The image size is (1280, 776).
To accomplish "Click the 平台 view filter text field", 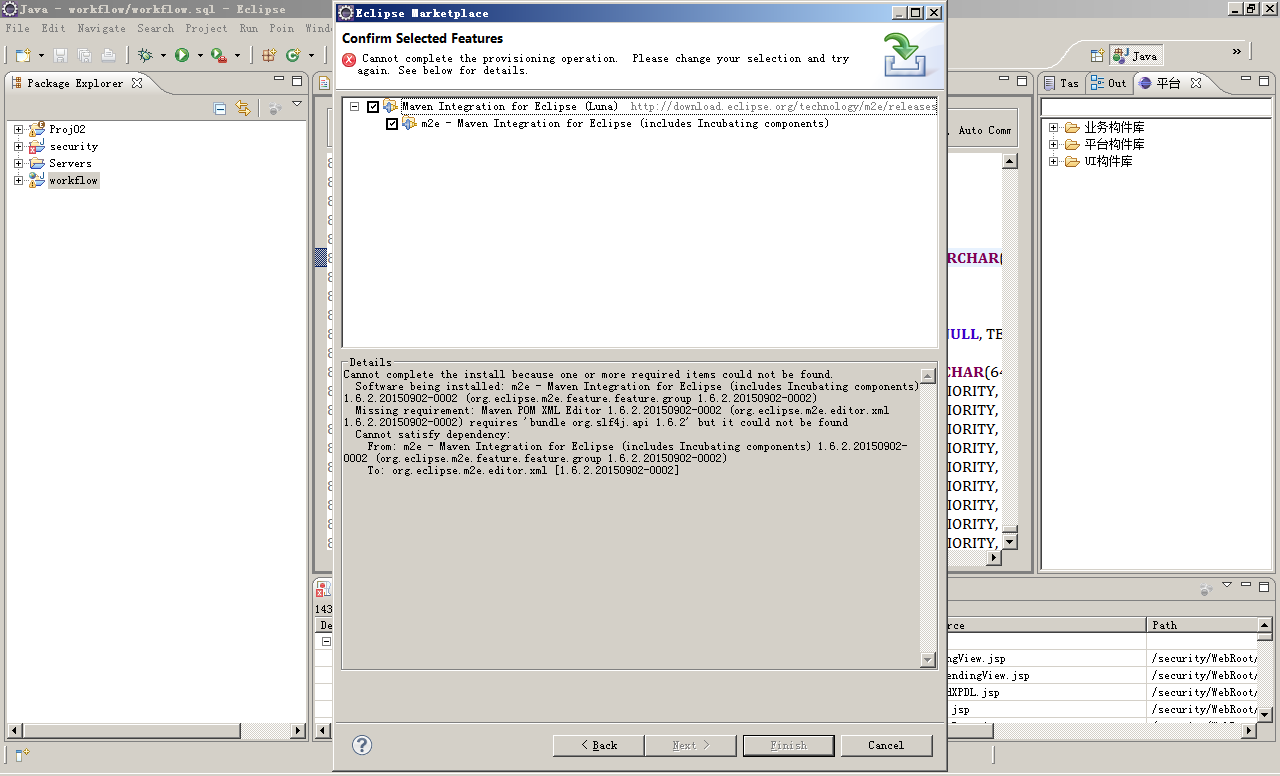I will [1155, 107].
